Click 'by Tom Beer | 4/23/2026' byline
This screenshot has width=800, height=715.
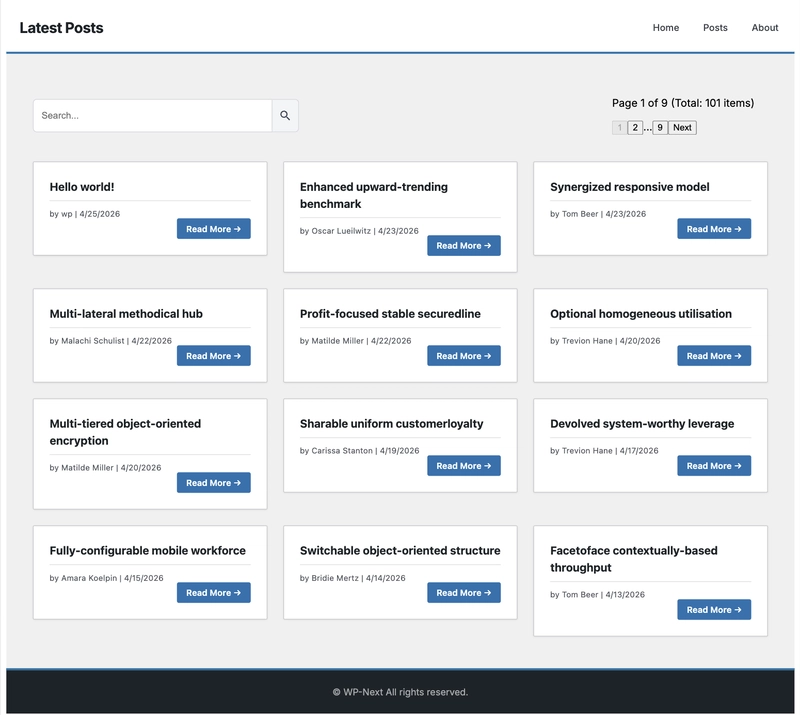coord(598,214)
